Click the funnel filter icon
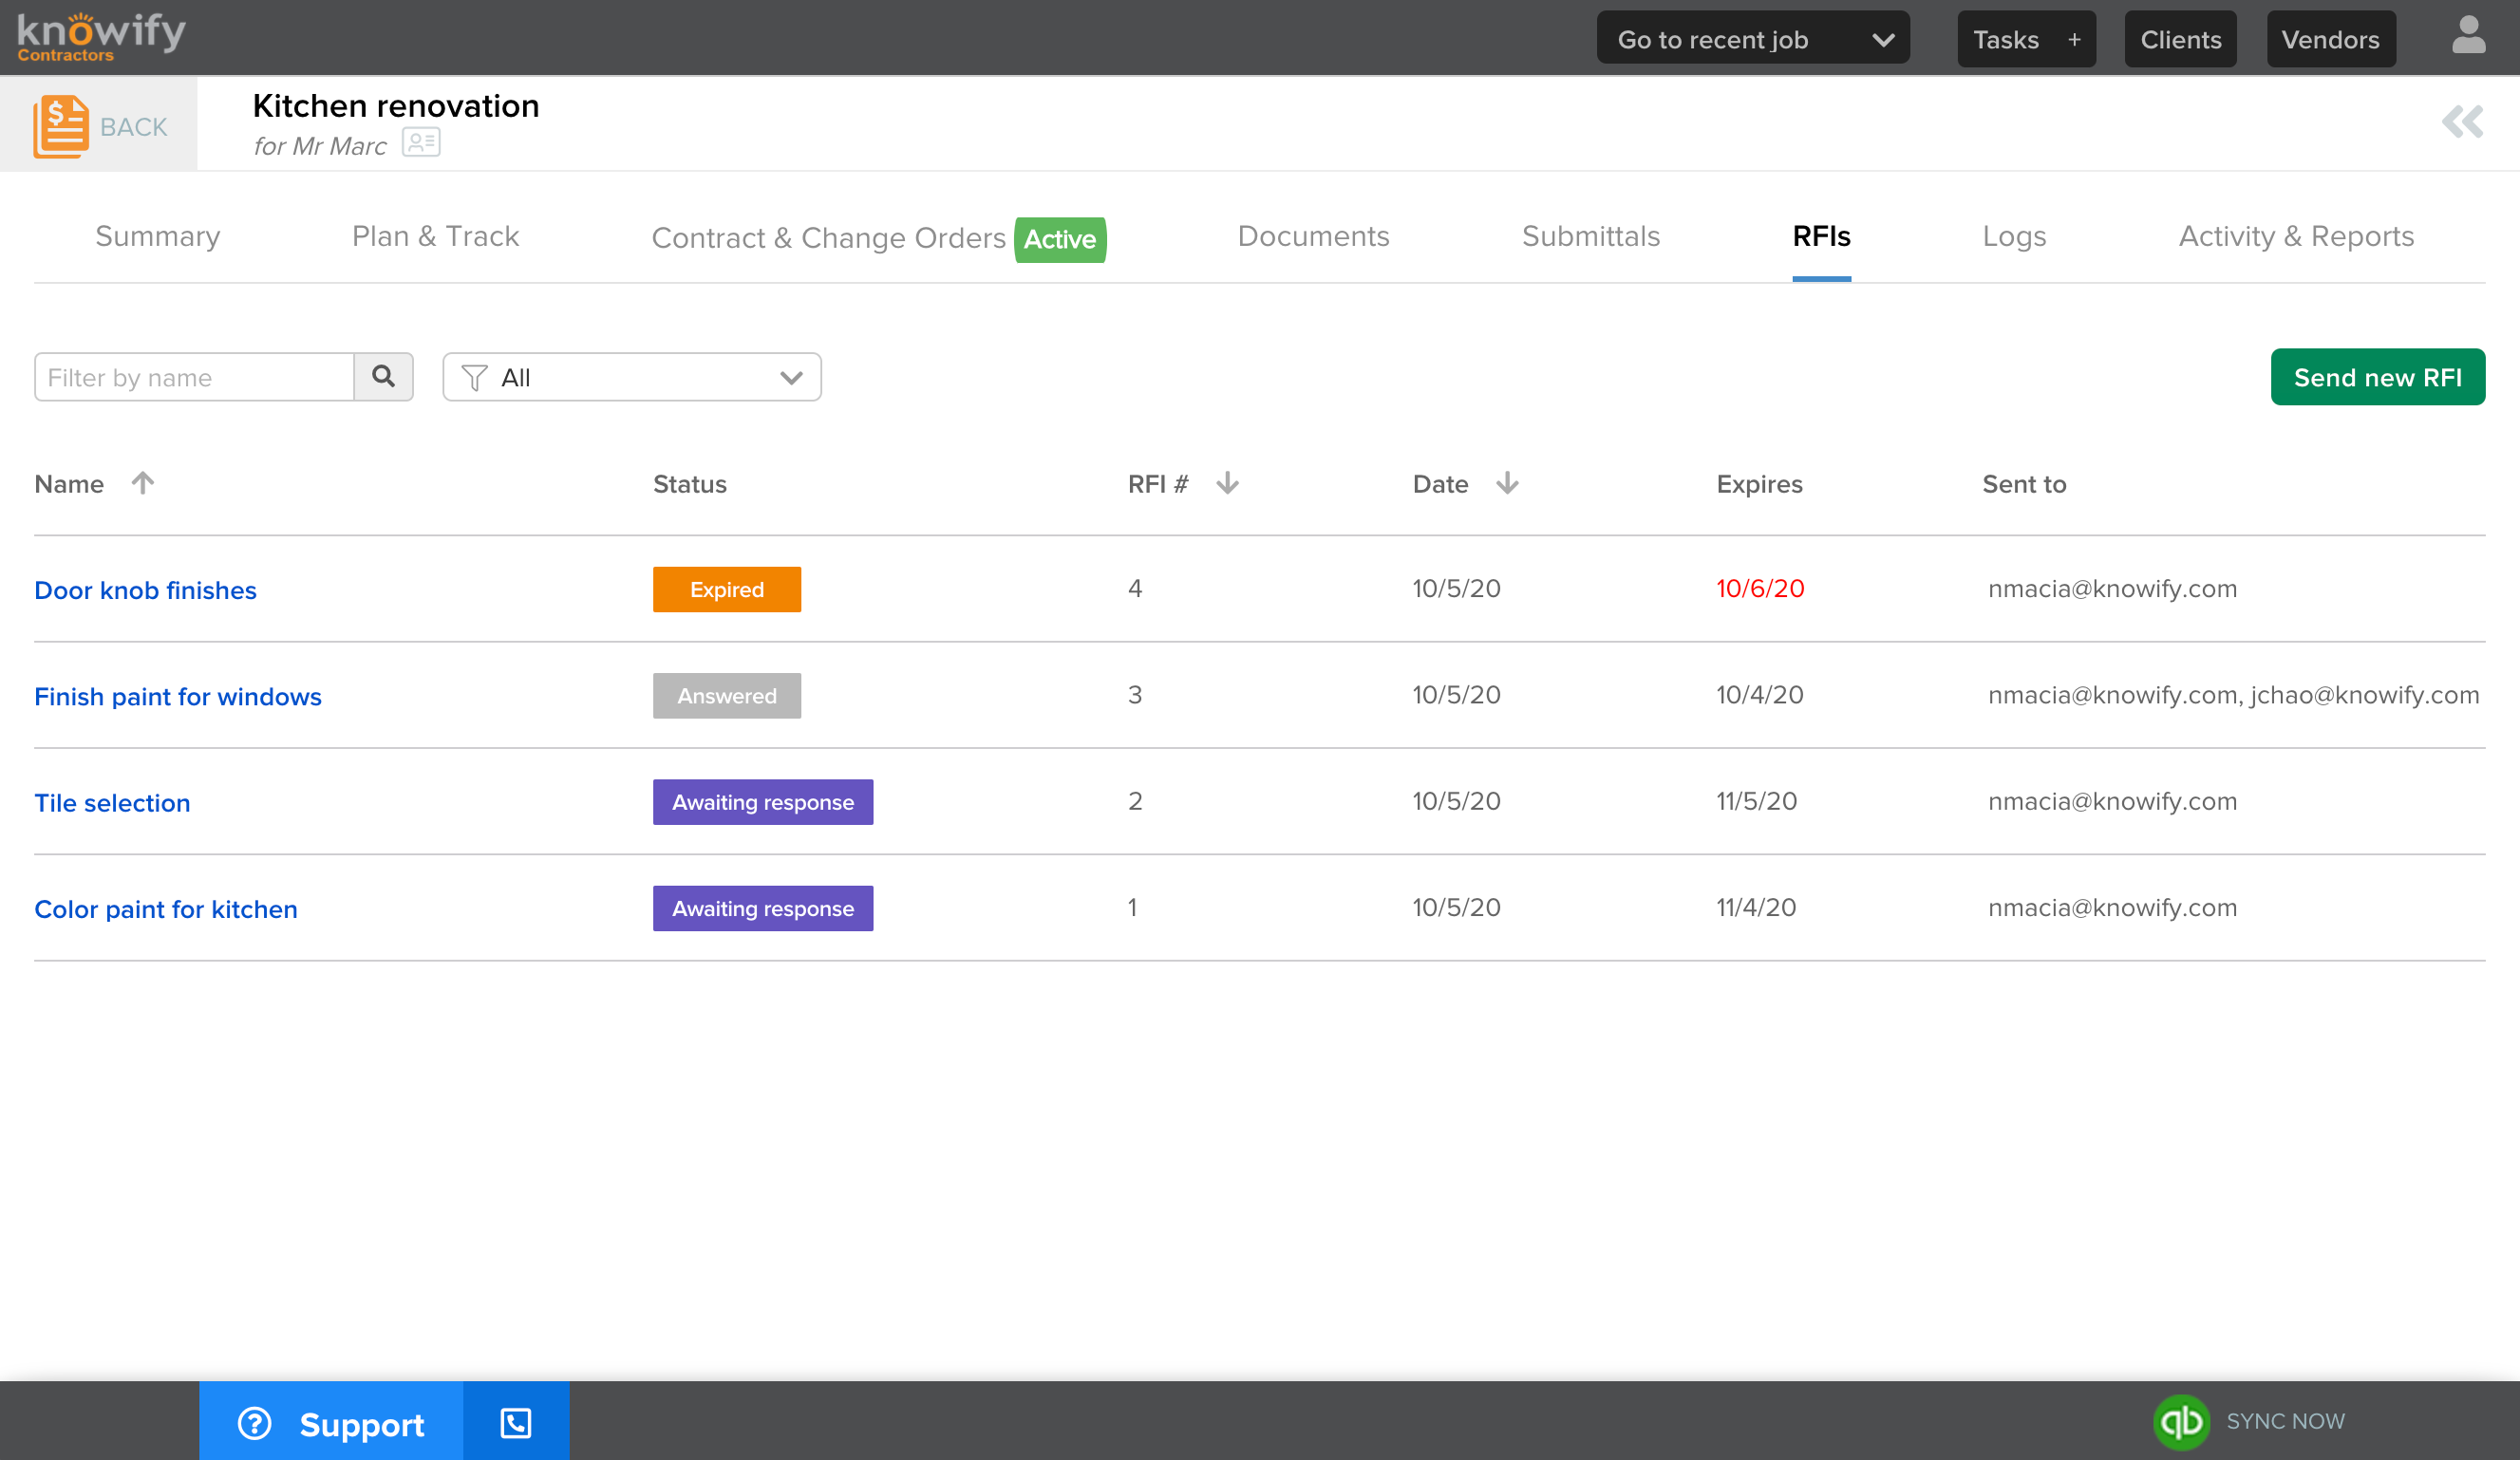The image size is (2520, 1460). click(x=474, y=377)
